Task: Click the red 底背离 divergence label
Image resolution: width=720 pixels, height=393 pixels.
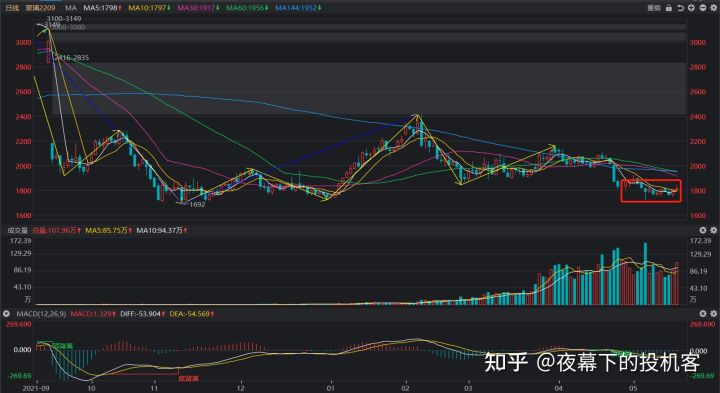Action: pos(189,379)
